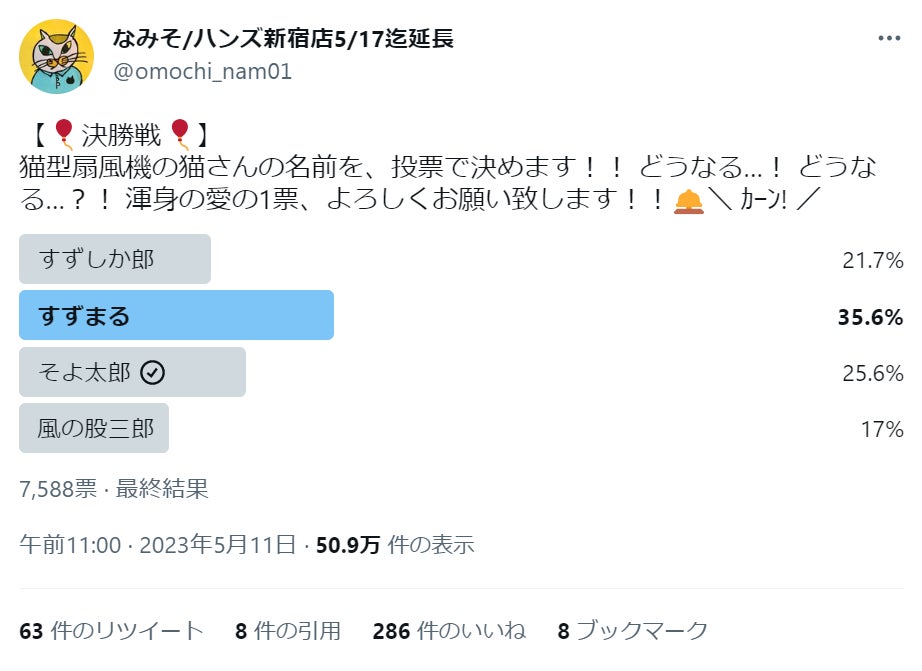The width and height of the screenshot is (922, 671).
Task: Open the 8 件の引用 quotes list
Action: pyautogui.click(x=288, y=631)
